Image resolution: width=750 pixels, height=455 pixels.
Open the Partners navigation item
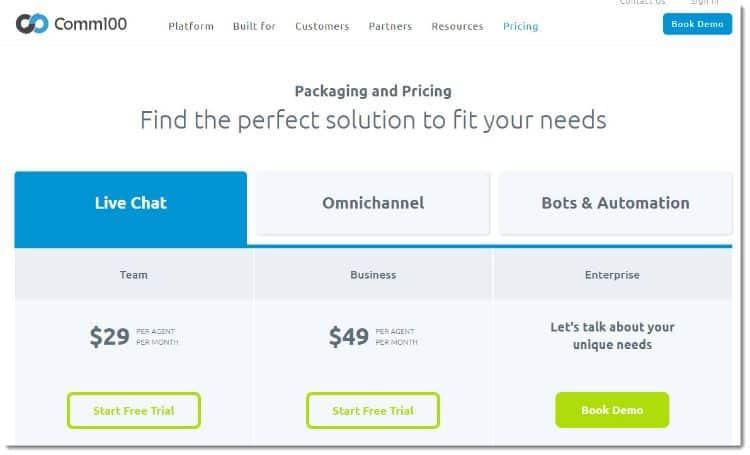pos(390,26)
